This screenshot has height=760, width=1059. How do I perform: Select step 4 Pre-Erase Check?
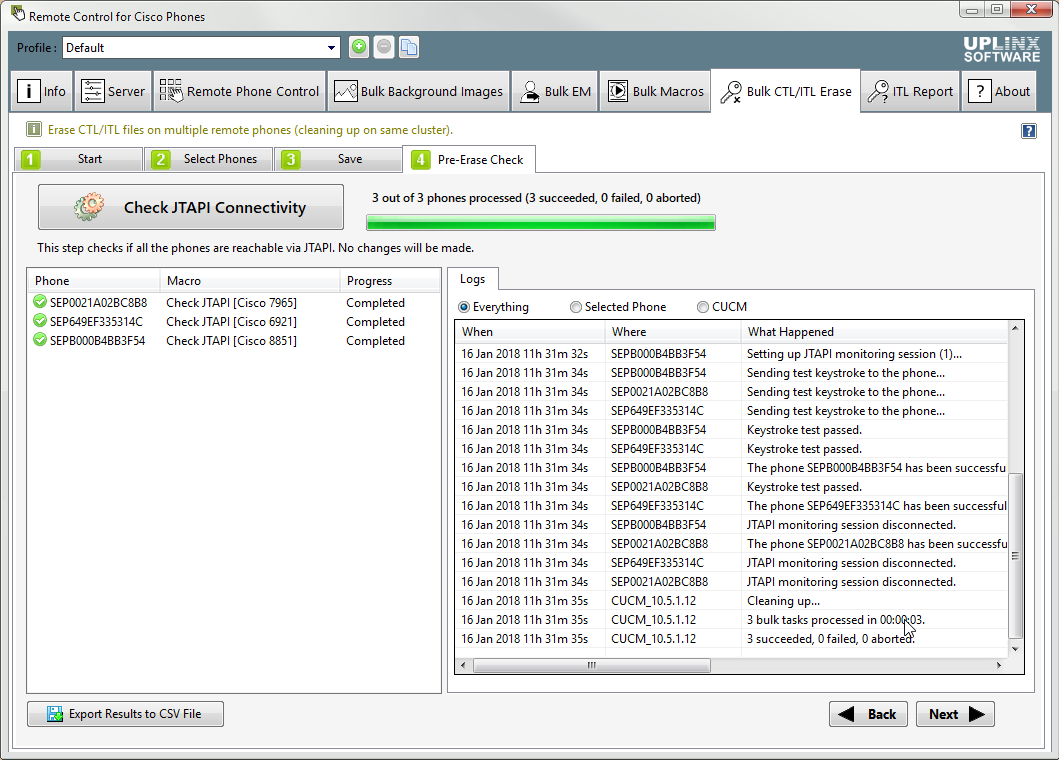[x=469, y=159]
